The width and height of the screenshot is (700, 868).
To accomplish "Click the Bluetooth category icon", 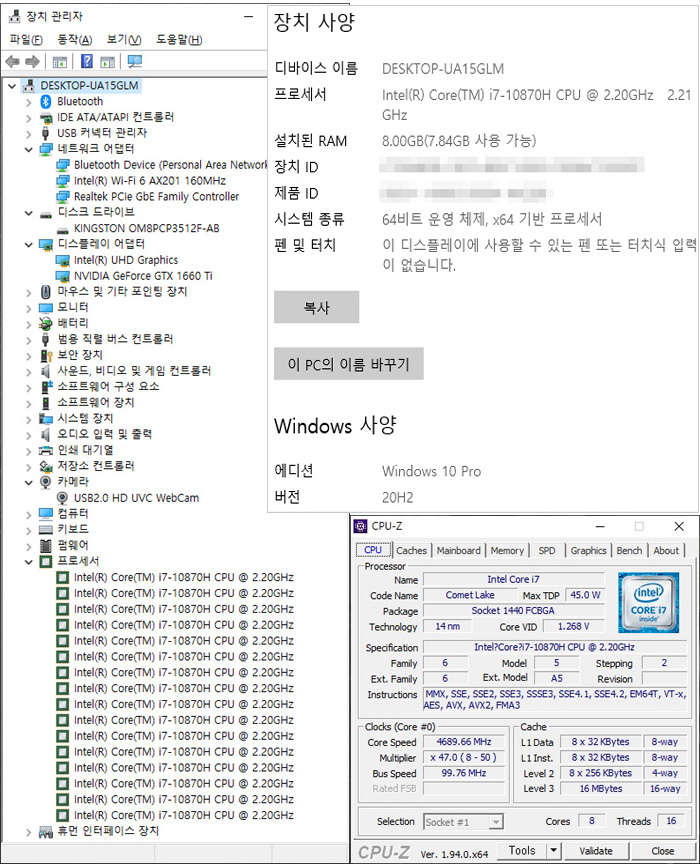I will (x=46, y=101).
